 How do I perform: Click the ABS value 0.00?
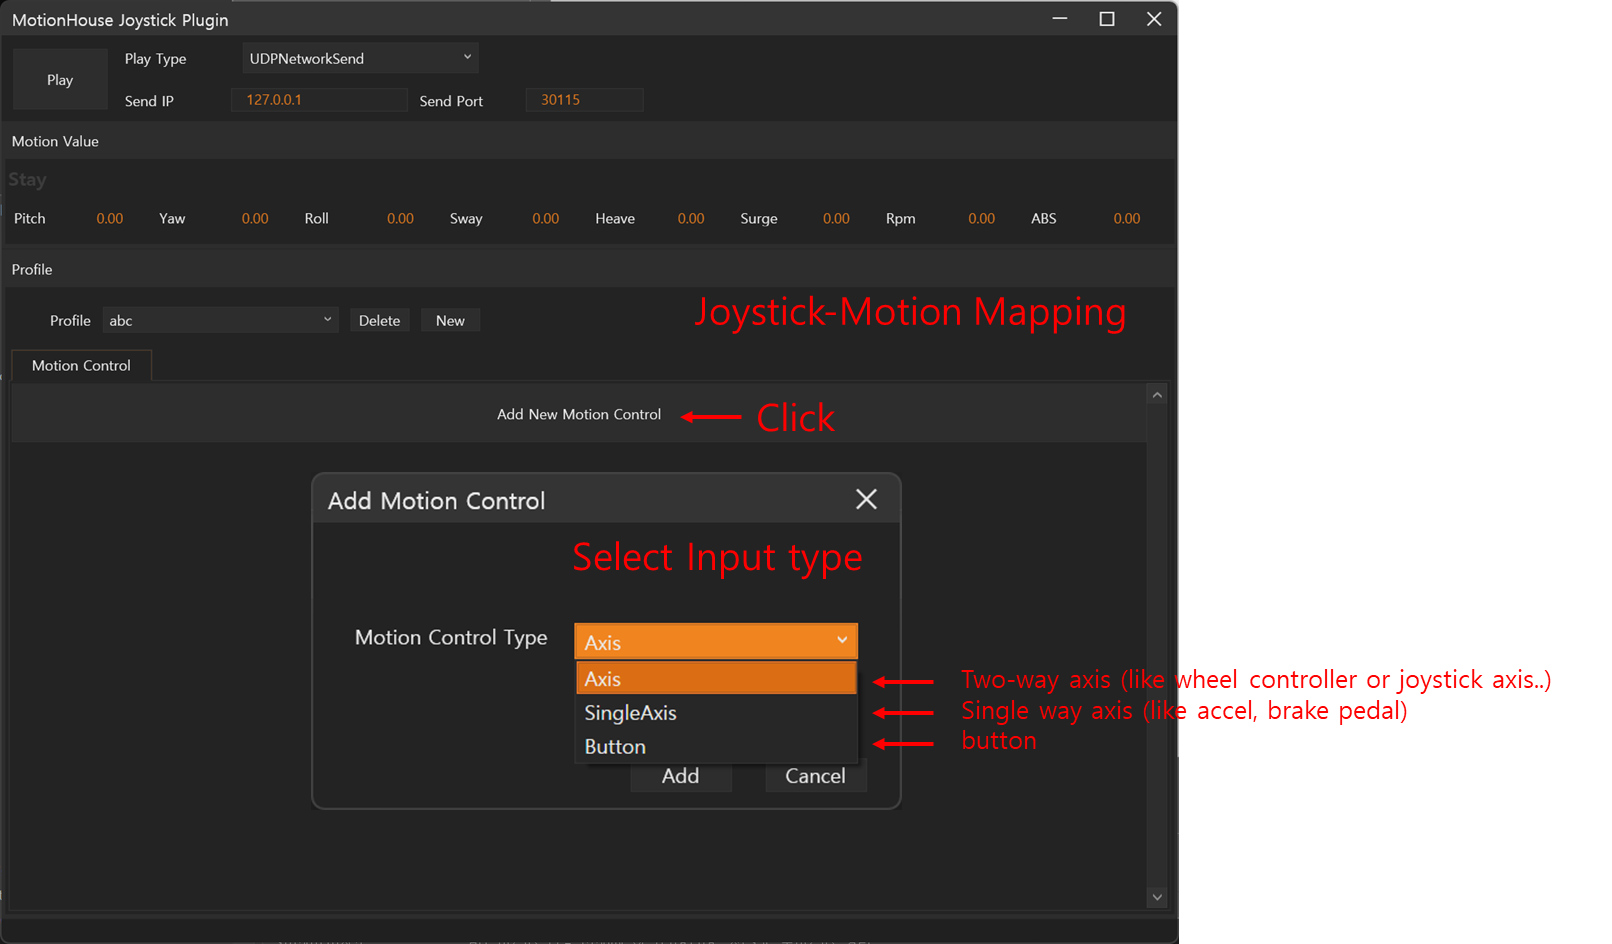pyautogui.click(x=1127, y=218)
